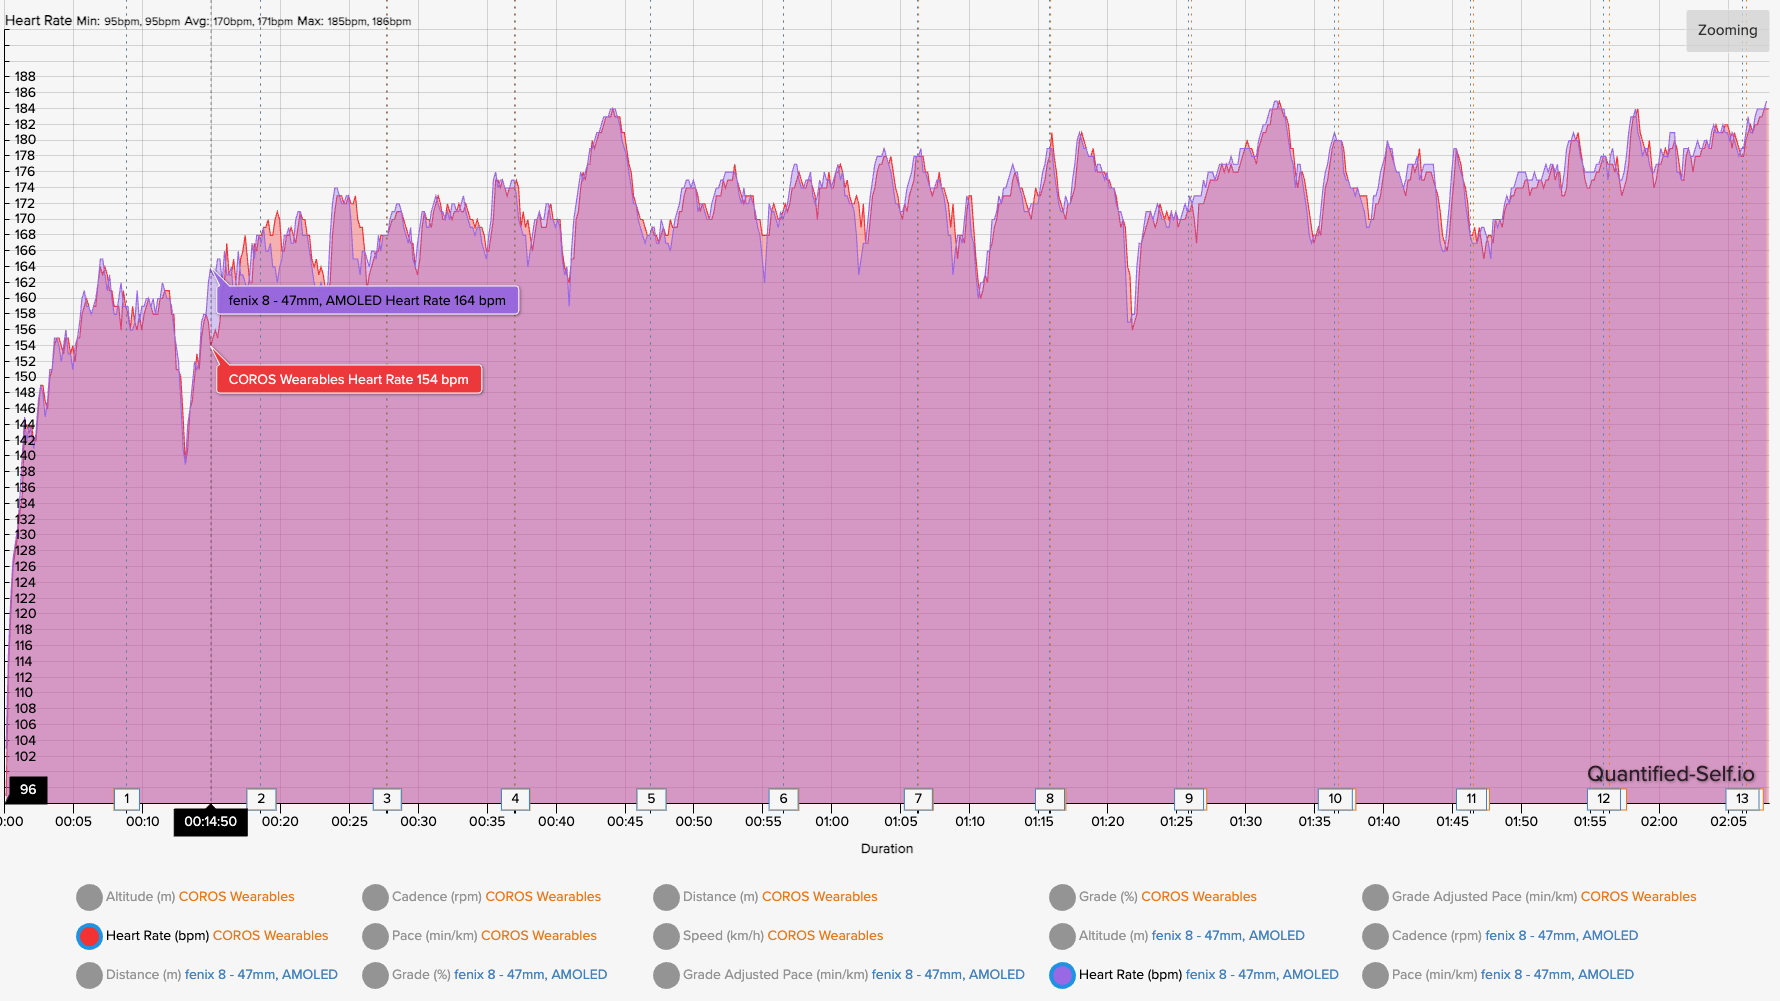Toggle Grade Adjusted Pace fenix 8 series
Screen dimensions: 1780x1001
(x=839, y=975)
